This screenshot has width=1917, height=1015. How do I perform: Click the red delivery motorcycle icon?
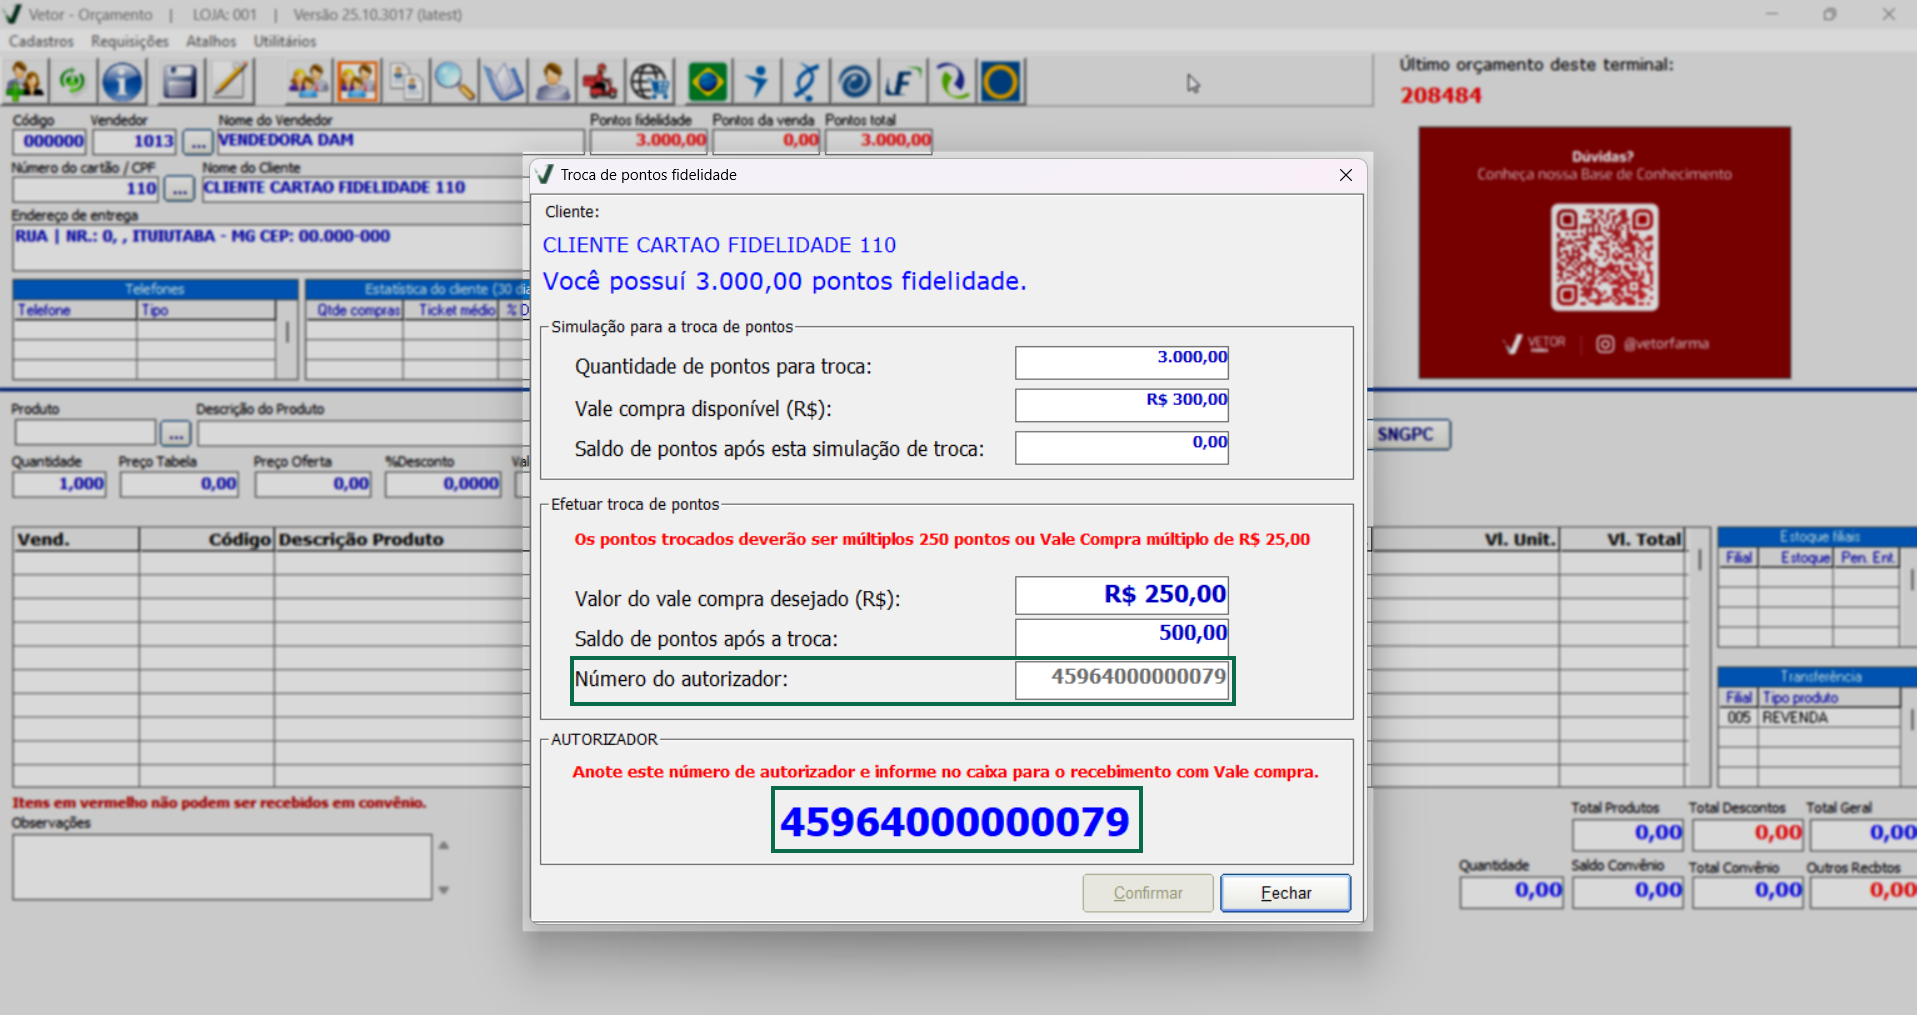coord(600,82)
